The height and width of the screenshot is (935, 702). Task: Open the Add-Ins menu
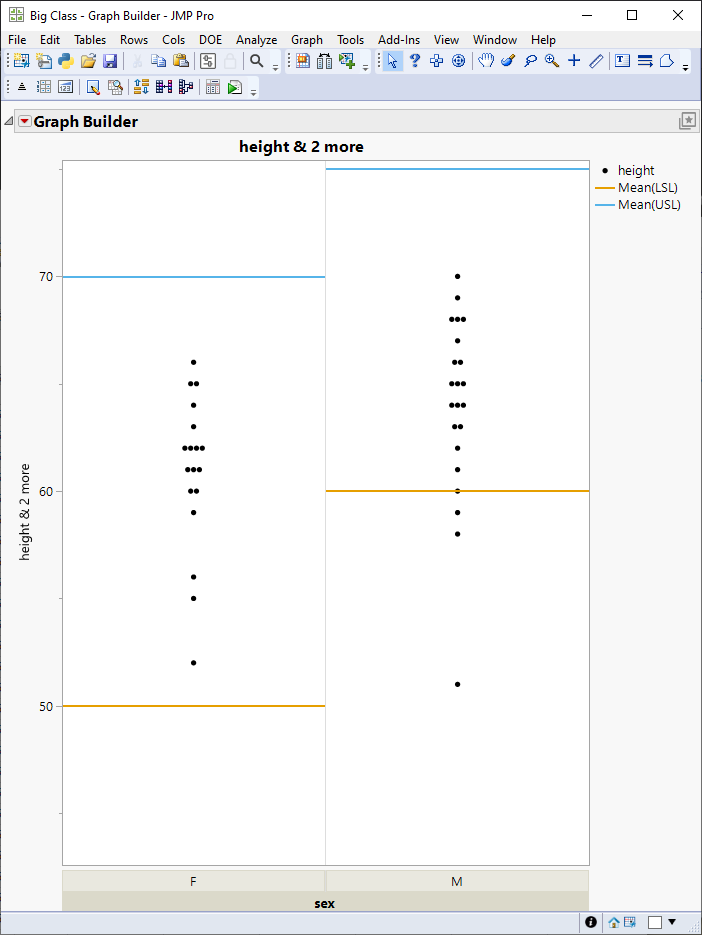399,40
